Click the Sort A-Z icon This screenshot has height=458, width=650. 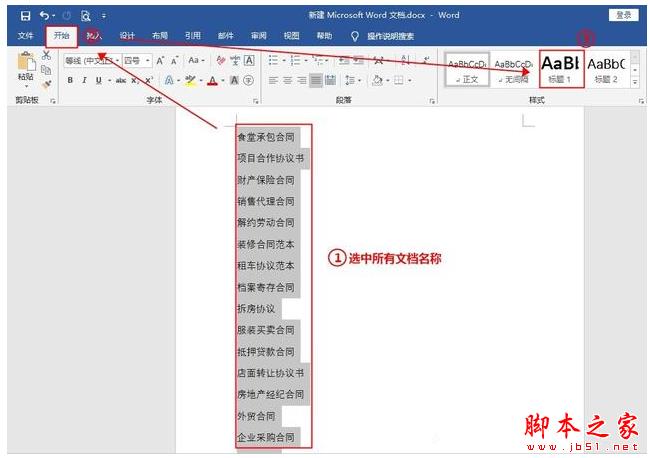[x=405, y=61]
